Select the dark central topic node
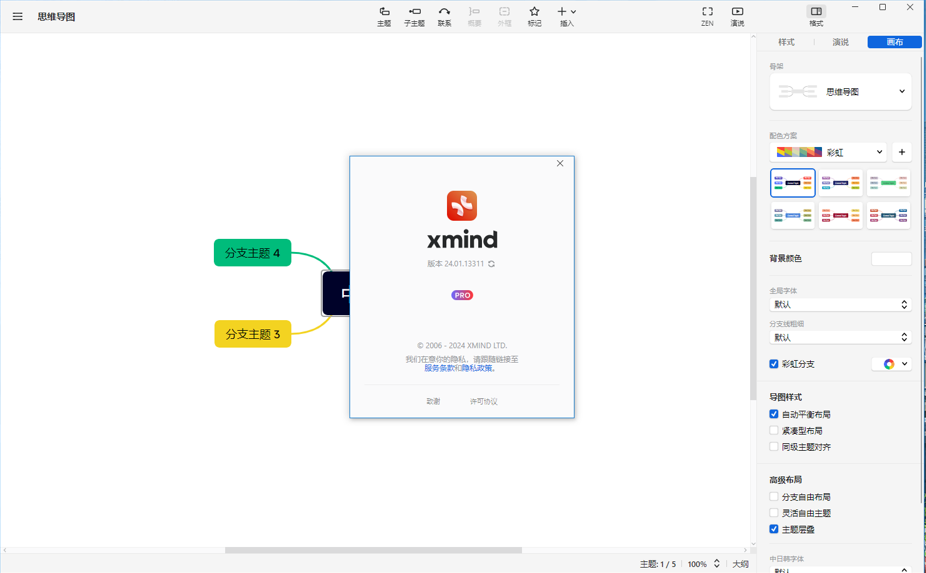This screenshot has width=926, height=573. [336, 293]
